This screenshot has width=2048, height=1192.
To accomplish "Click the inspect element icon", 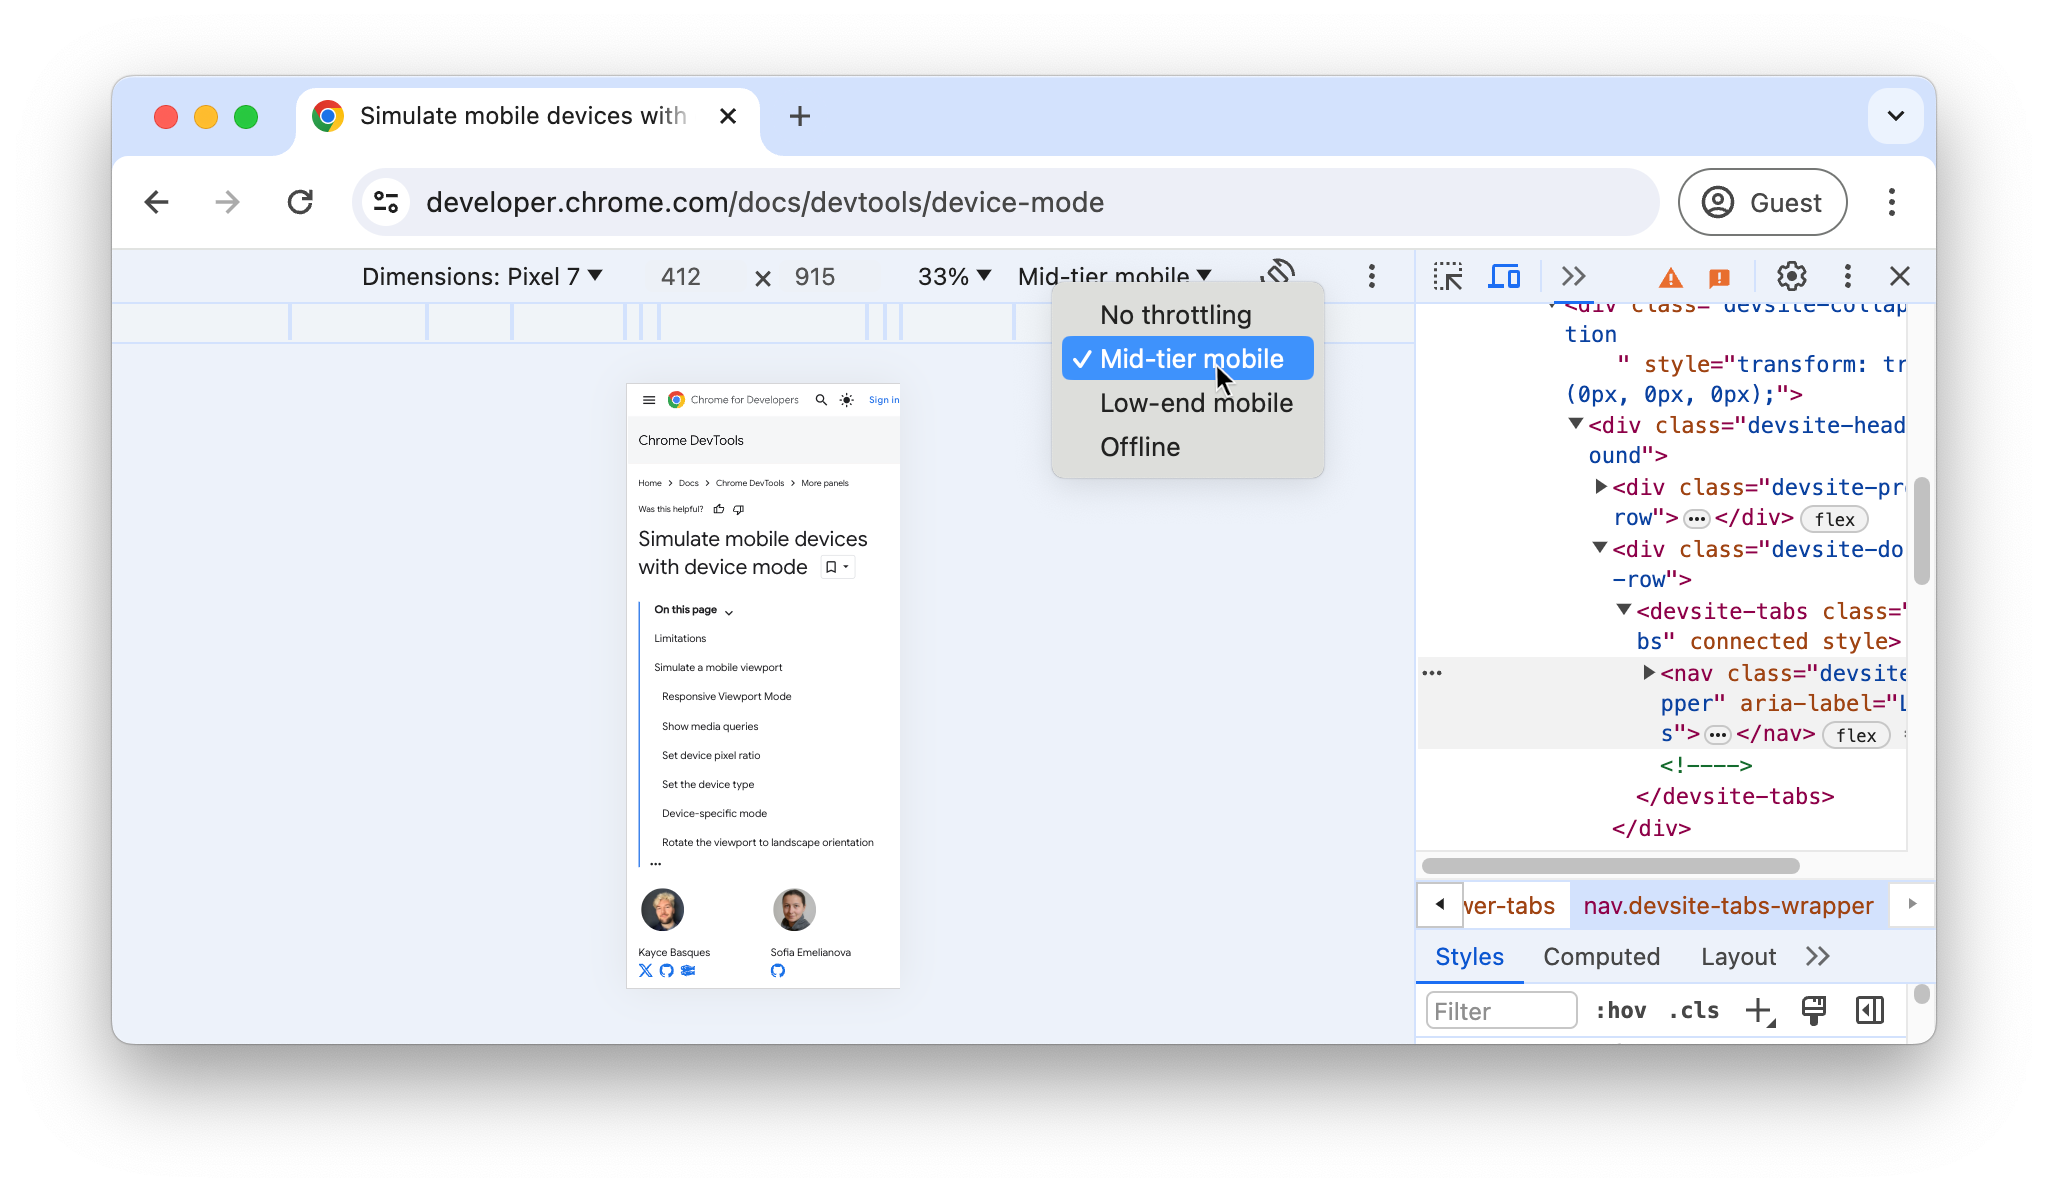I will coord(1447,277).
